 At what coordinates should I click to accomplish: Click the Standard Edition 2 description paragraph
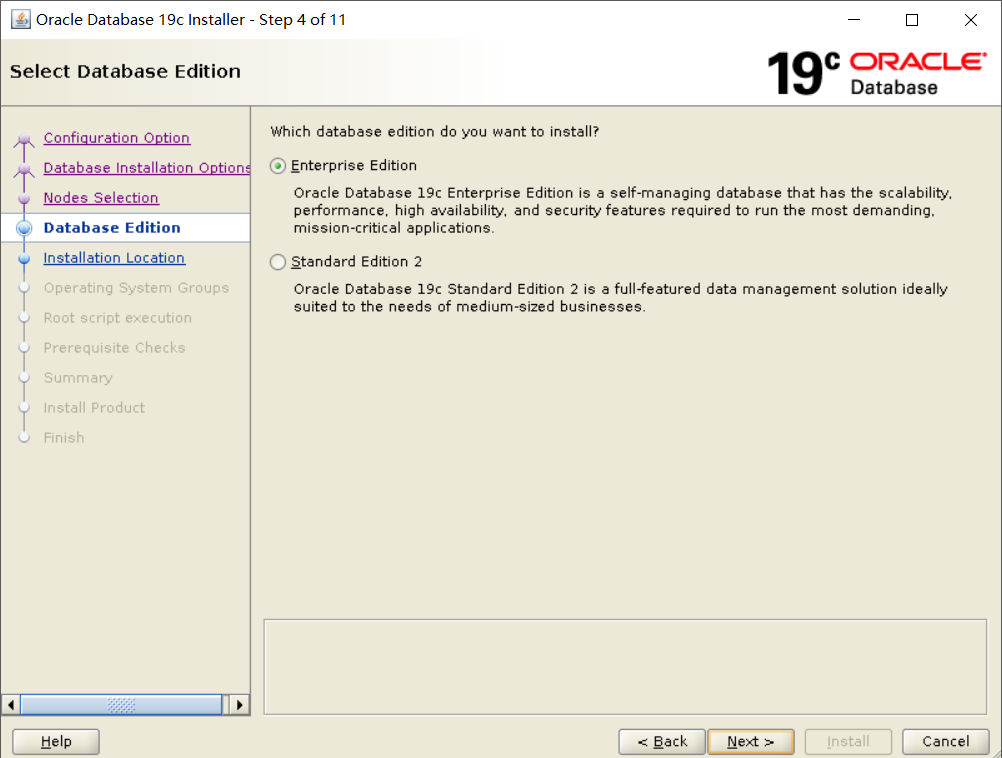(x=620, y=298)
